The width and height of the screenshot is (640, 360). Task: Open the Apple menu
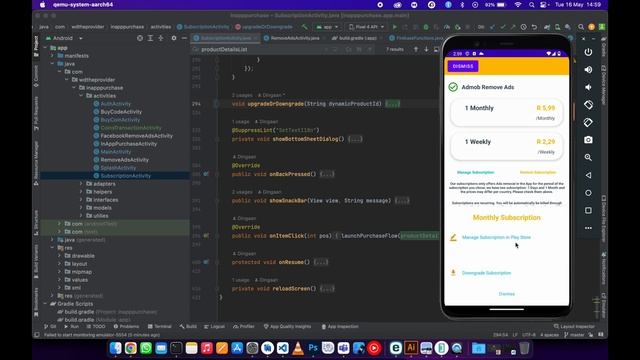pos(42,5)
